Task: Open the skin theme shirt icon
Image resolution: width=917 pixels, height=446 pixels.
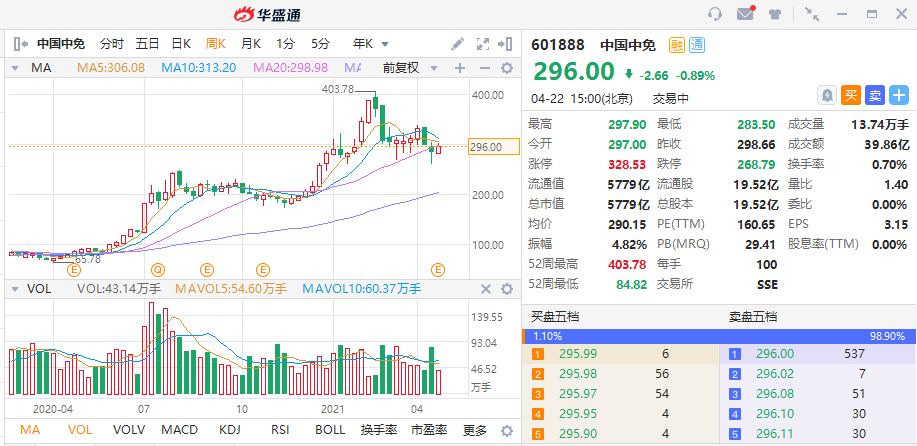Action: click(775, 15)
